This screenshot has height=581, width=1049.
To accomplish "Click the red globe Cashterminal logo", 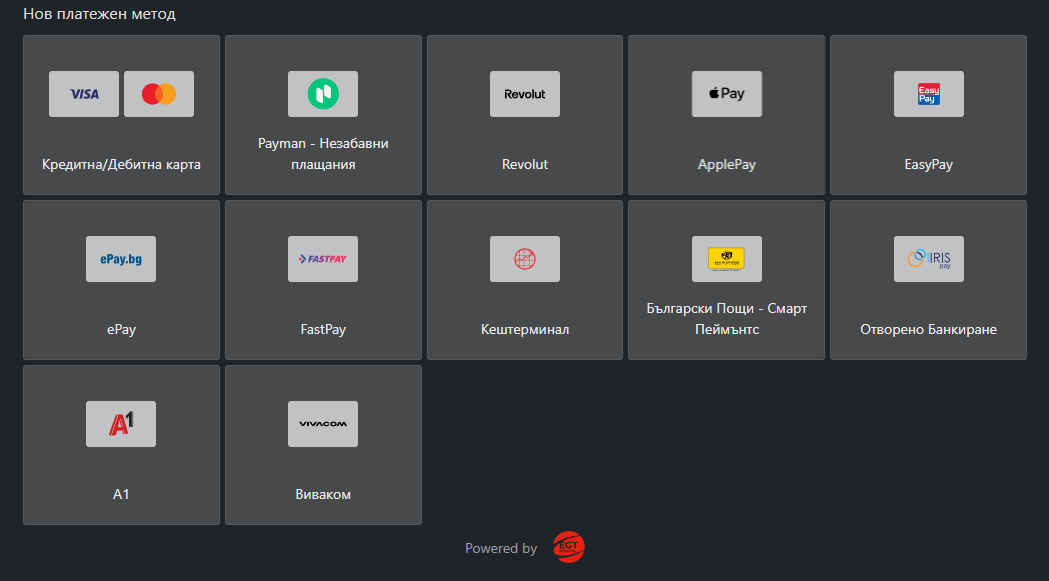I will tap(524, 259).
